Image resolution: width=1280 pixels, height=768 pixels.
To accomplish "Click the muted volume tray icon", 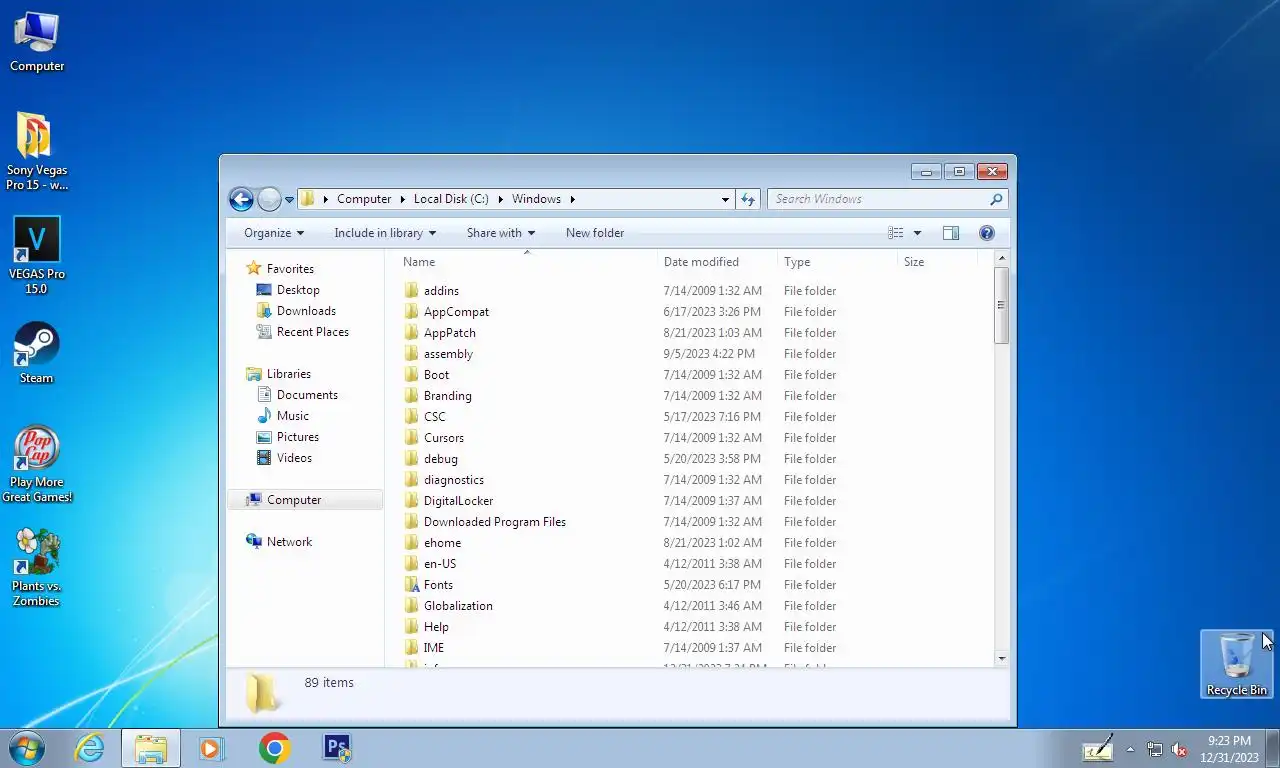I will click(1179, 749).
